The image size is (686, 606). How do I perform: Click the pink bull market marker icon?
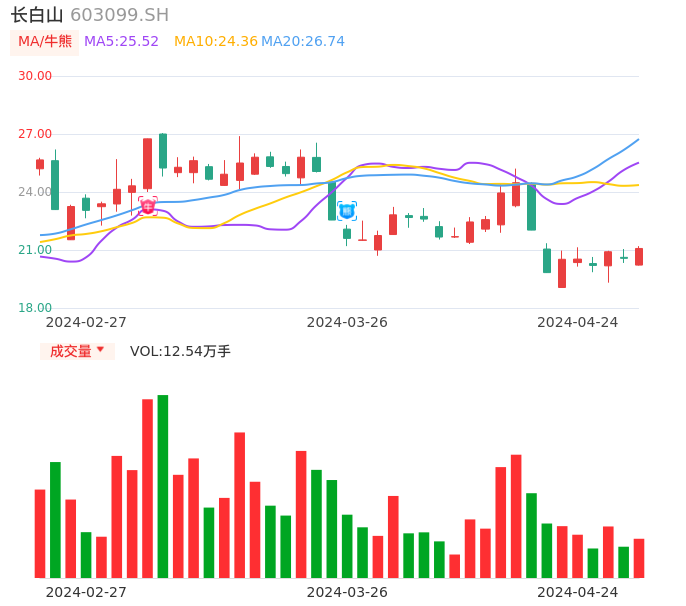148,206
